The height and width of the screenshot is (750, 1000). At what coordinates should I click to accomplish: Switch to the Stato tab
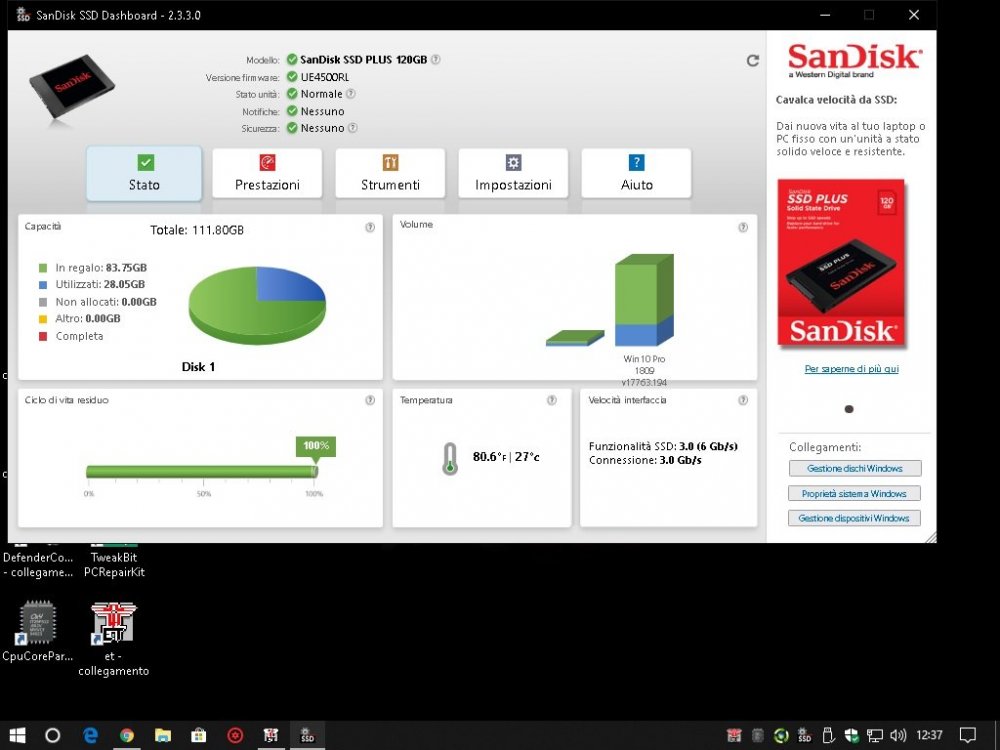tap(144, 173)
